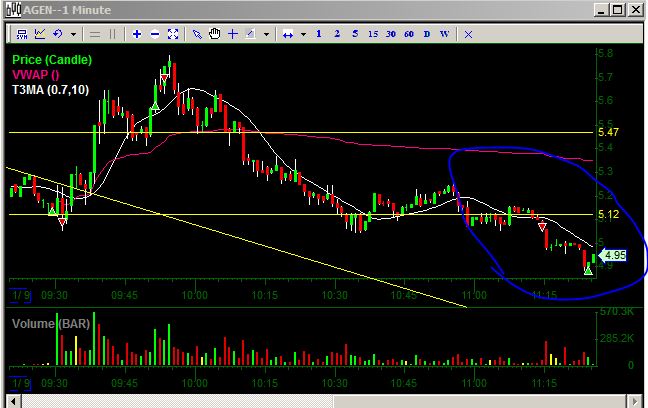Zoom in with the plus icon
648x408 pixels.
coord(137,34)
